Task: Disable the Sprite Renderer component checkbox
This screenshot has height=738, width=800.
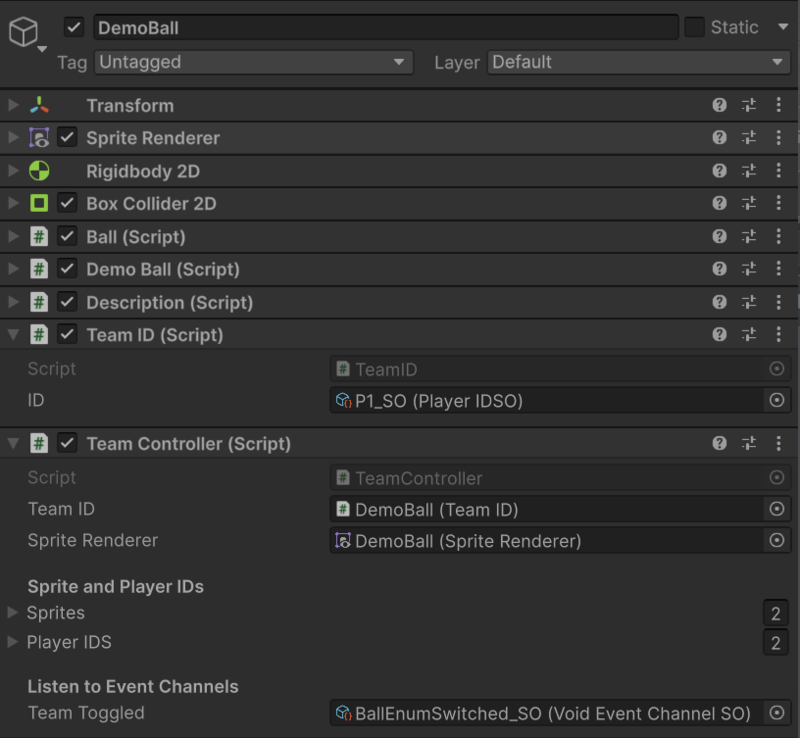Action: (x=67, y=137)
